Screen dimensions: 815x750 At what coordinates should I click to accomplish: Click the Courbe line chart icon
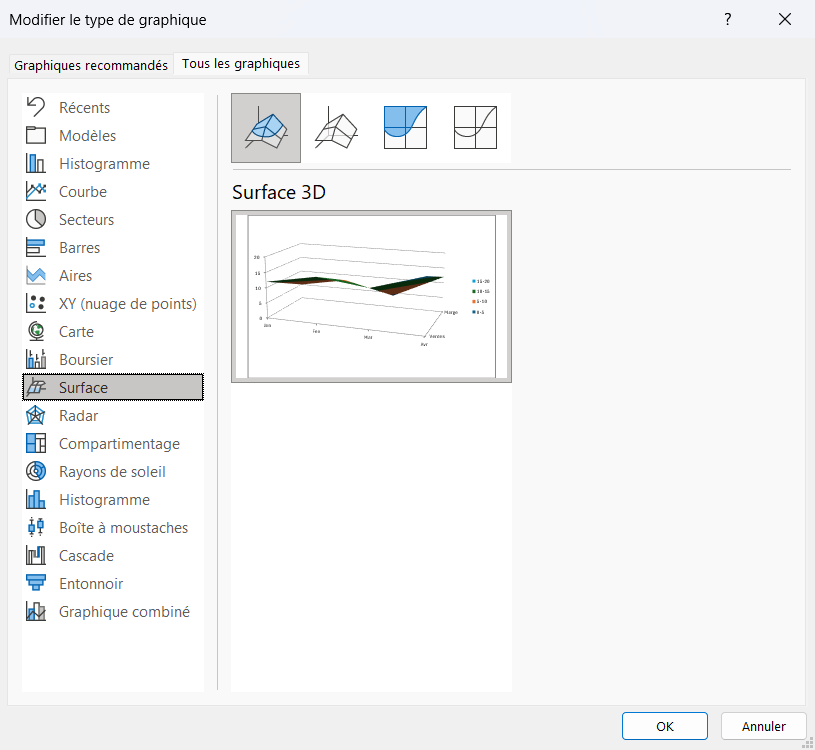point(36,191)
